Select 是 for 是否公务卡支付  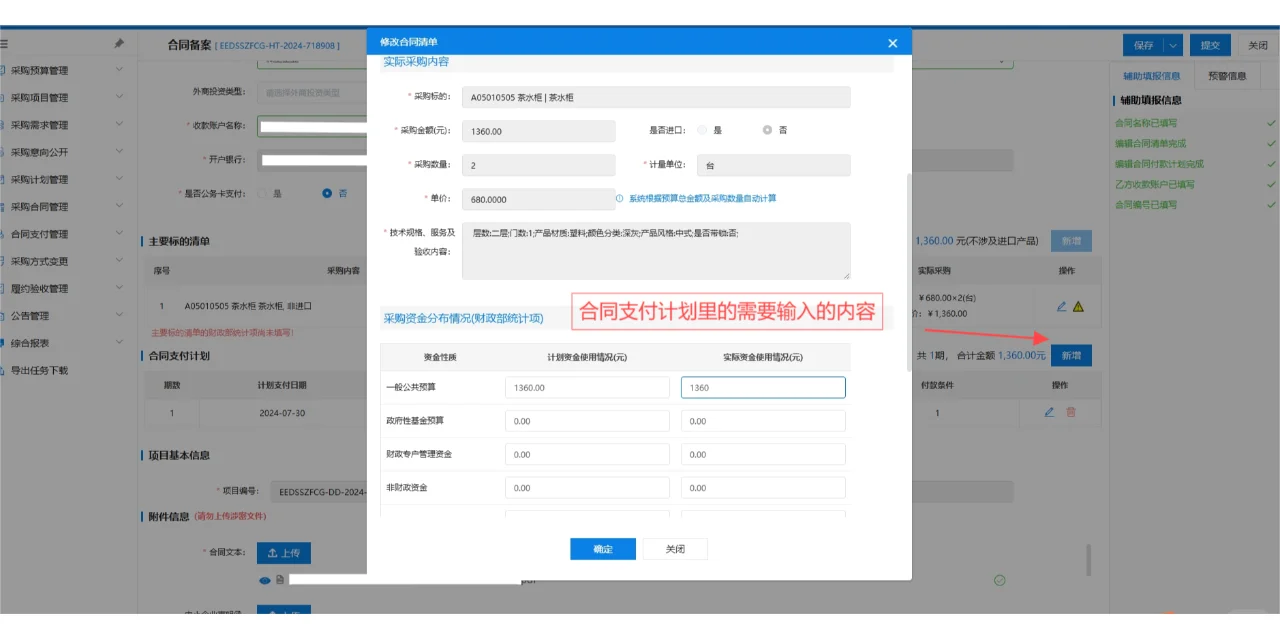(x=263, y=193)
